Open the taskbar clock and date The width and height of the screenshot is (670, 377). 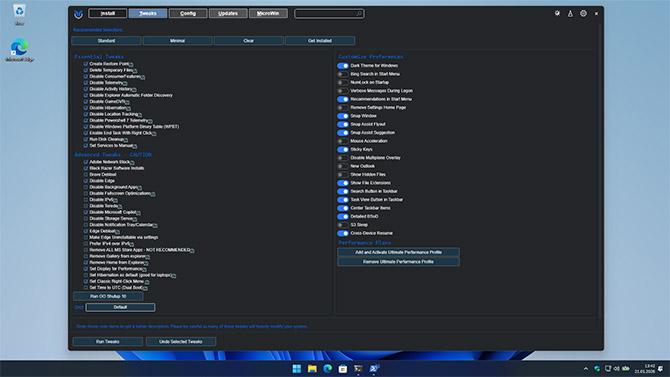[x=645, y=368]
